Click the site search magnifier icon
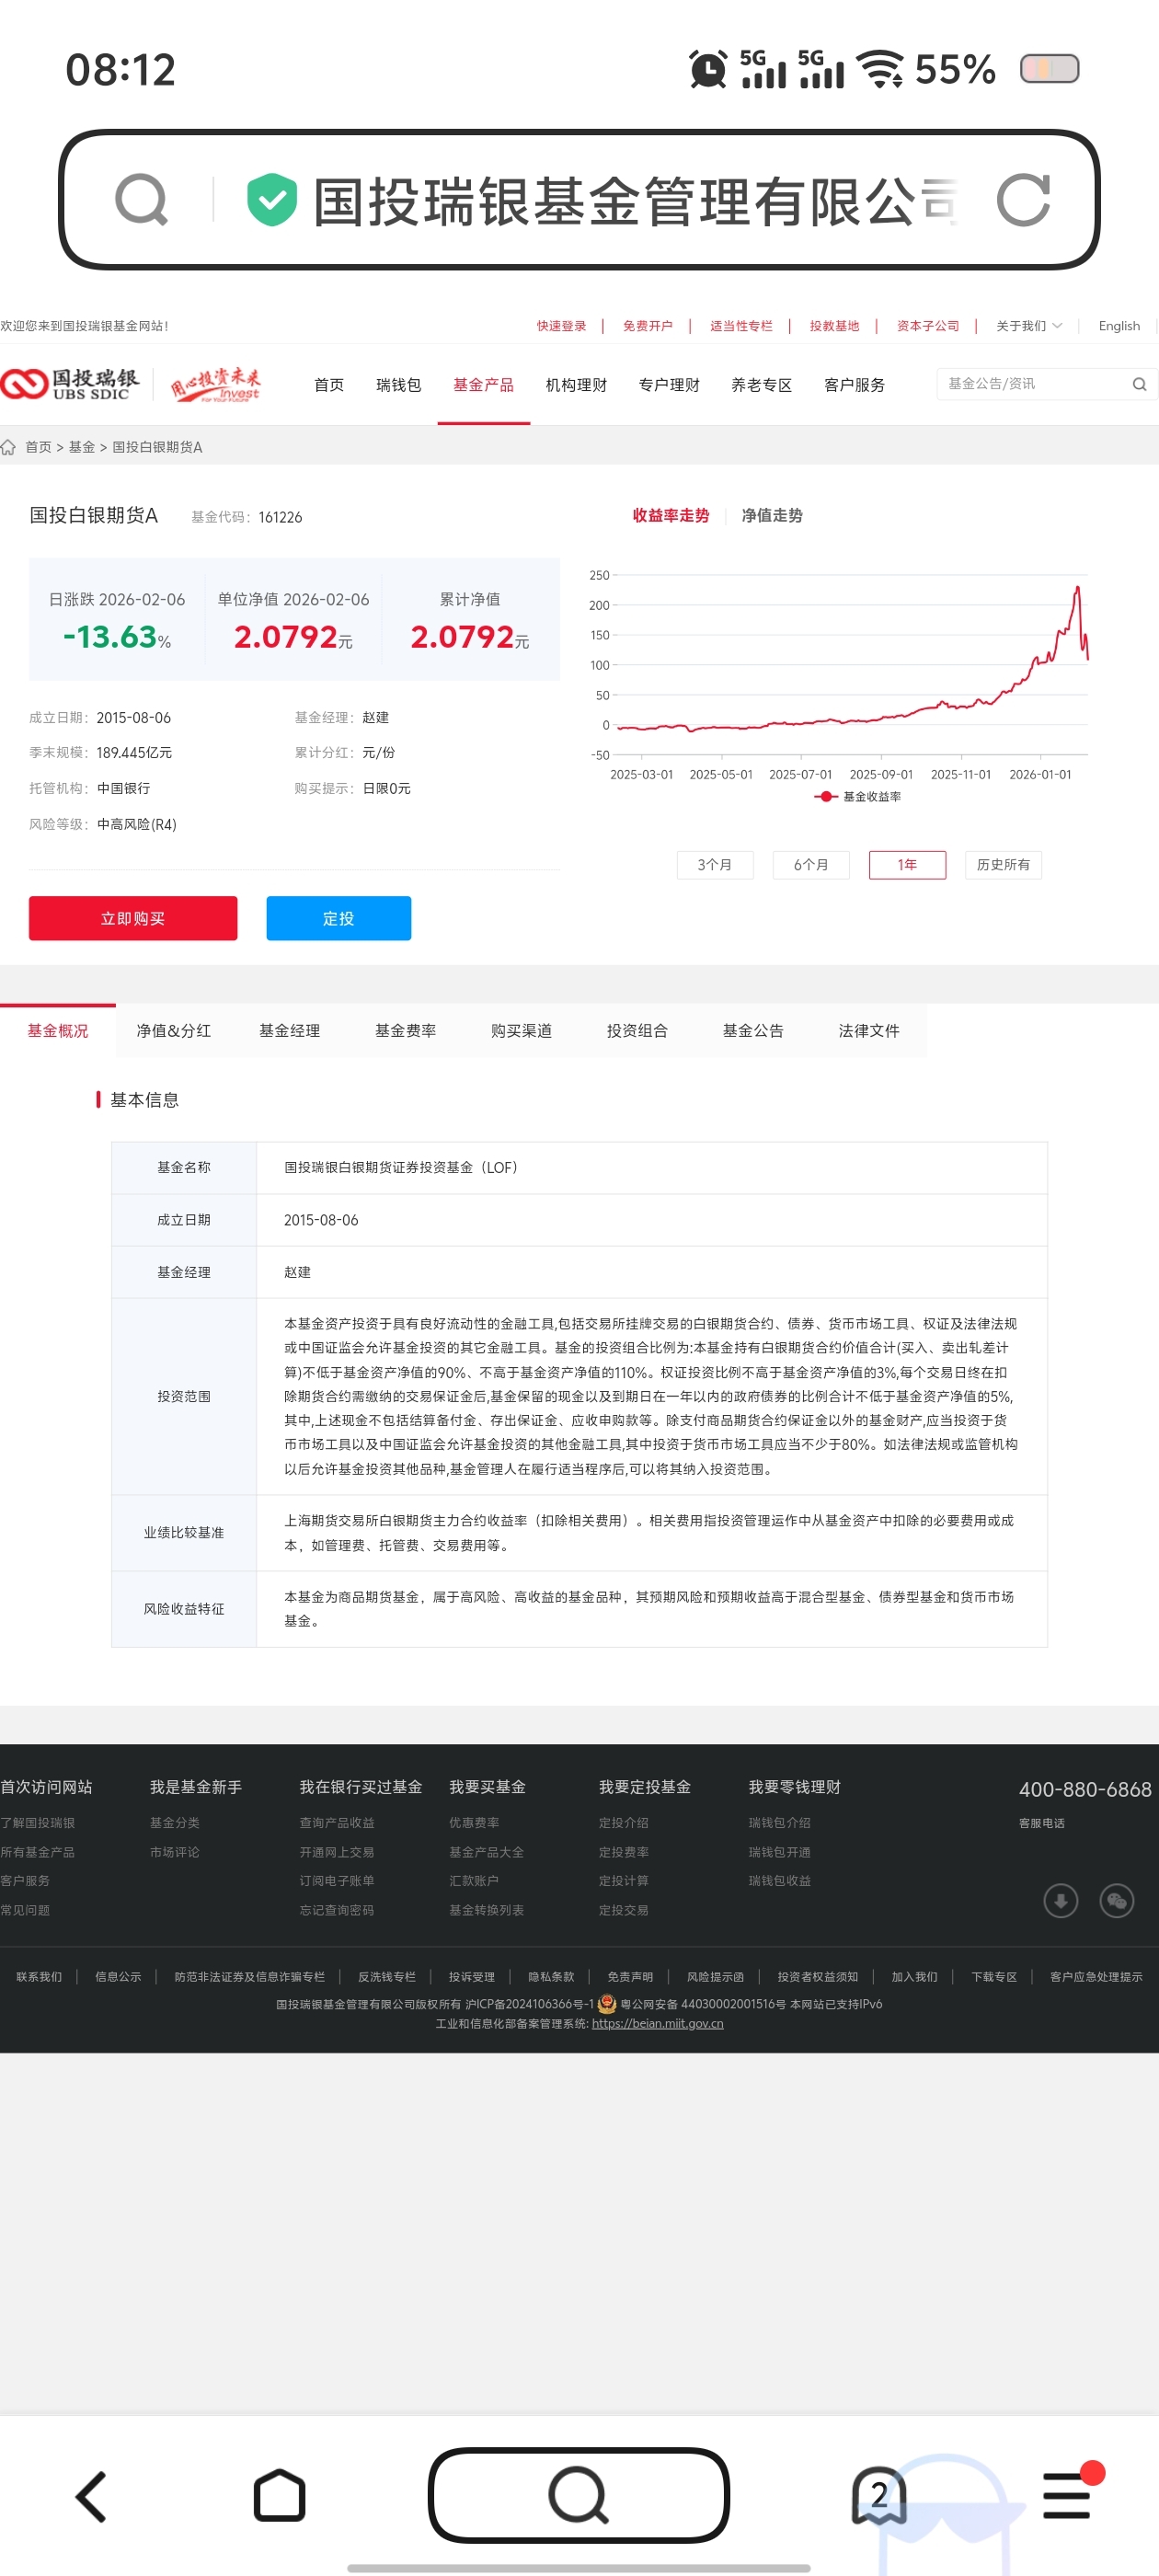 (x=1139, y=384)
